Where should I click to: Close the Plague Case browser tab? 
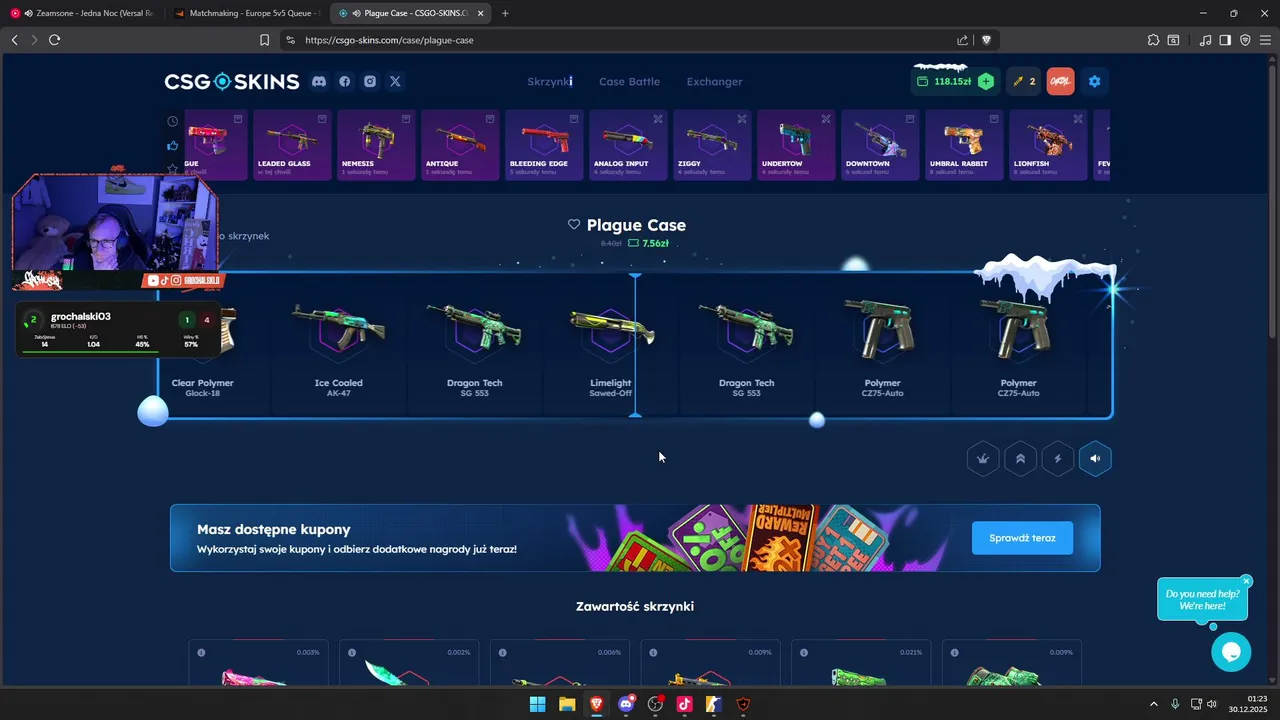(x=480, y=13)
